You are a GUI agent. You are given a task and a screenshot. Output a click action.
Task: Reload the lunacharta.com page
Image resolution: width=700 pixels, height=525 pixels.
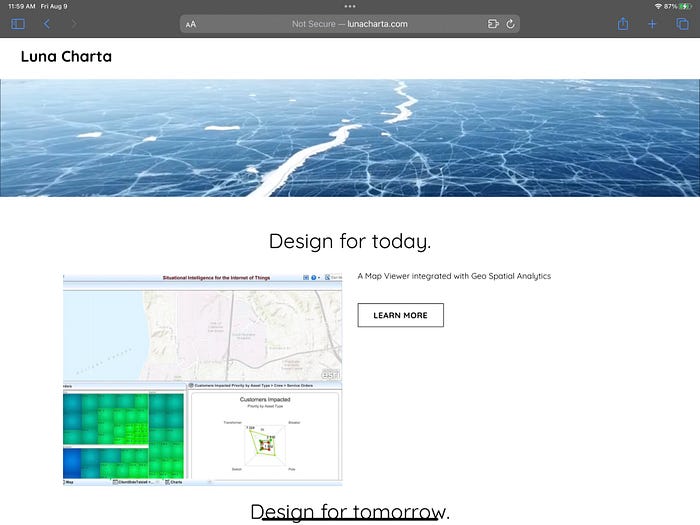tap(510, 24)
